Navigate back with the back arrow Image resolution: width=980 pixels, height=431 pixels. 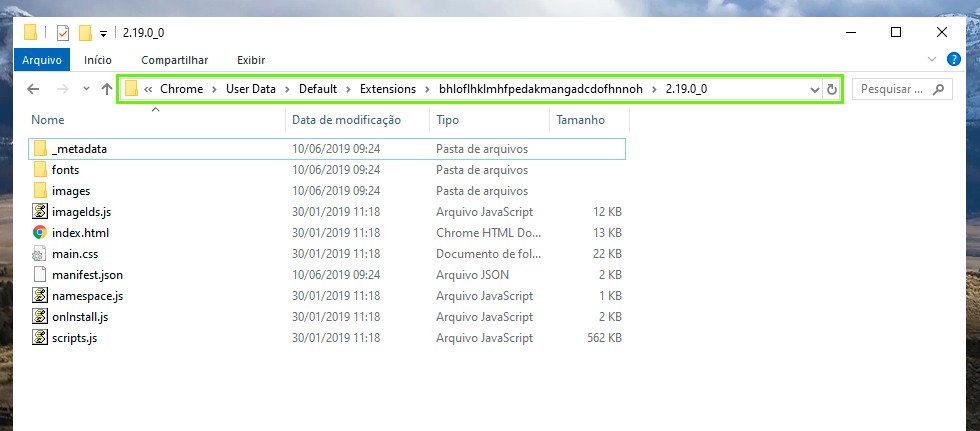33,90
